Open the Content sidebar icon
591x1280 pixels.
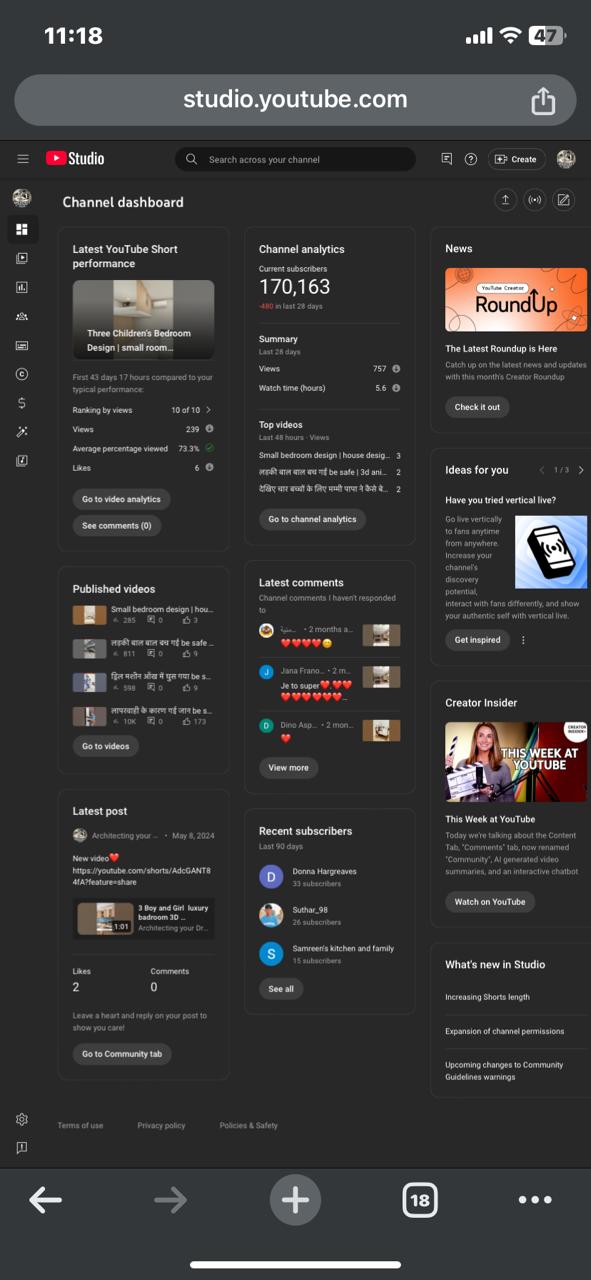pos(22,258)
